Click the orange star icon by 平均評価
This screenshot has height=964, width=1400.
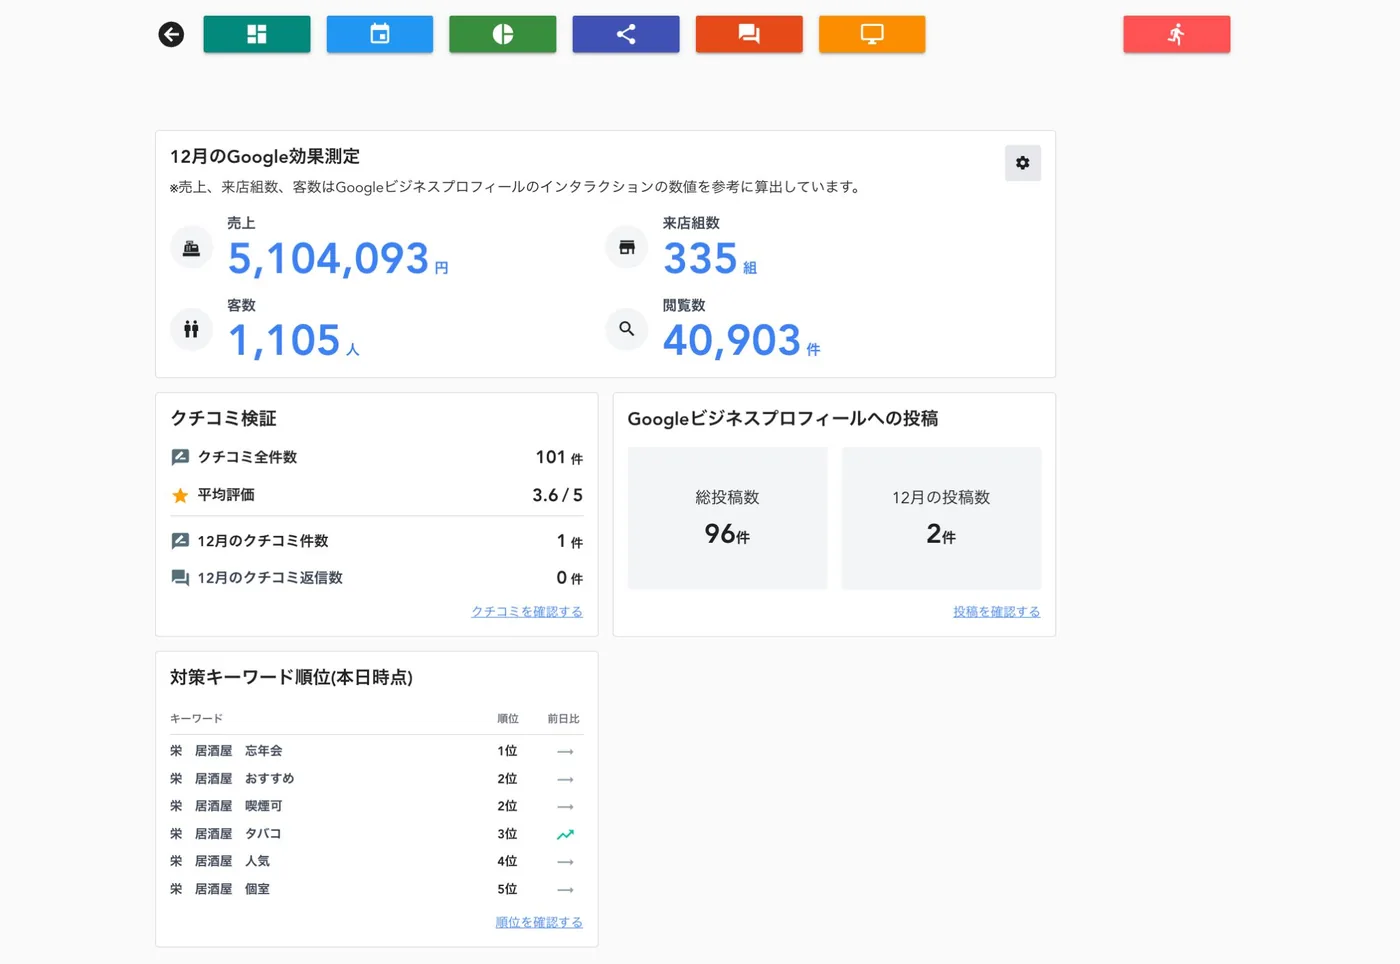click(x=180, y=495)
